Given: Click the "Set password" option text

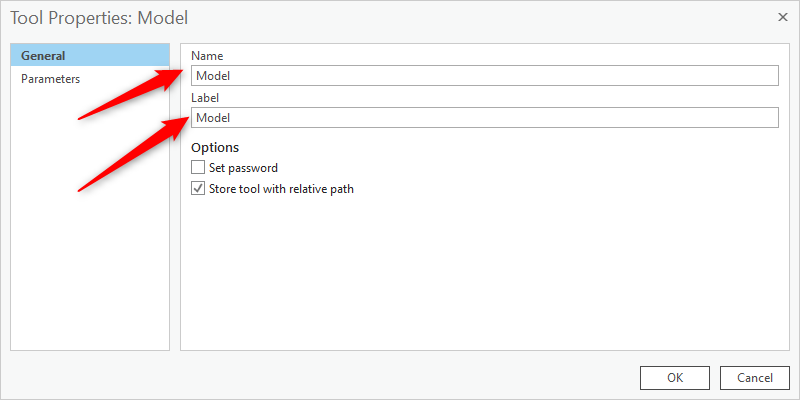Looking at the screenshot, I should [243, 167].
